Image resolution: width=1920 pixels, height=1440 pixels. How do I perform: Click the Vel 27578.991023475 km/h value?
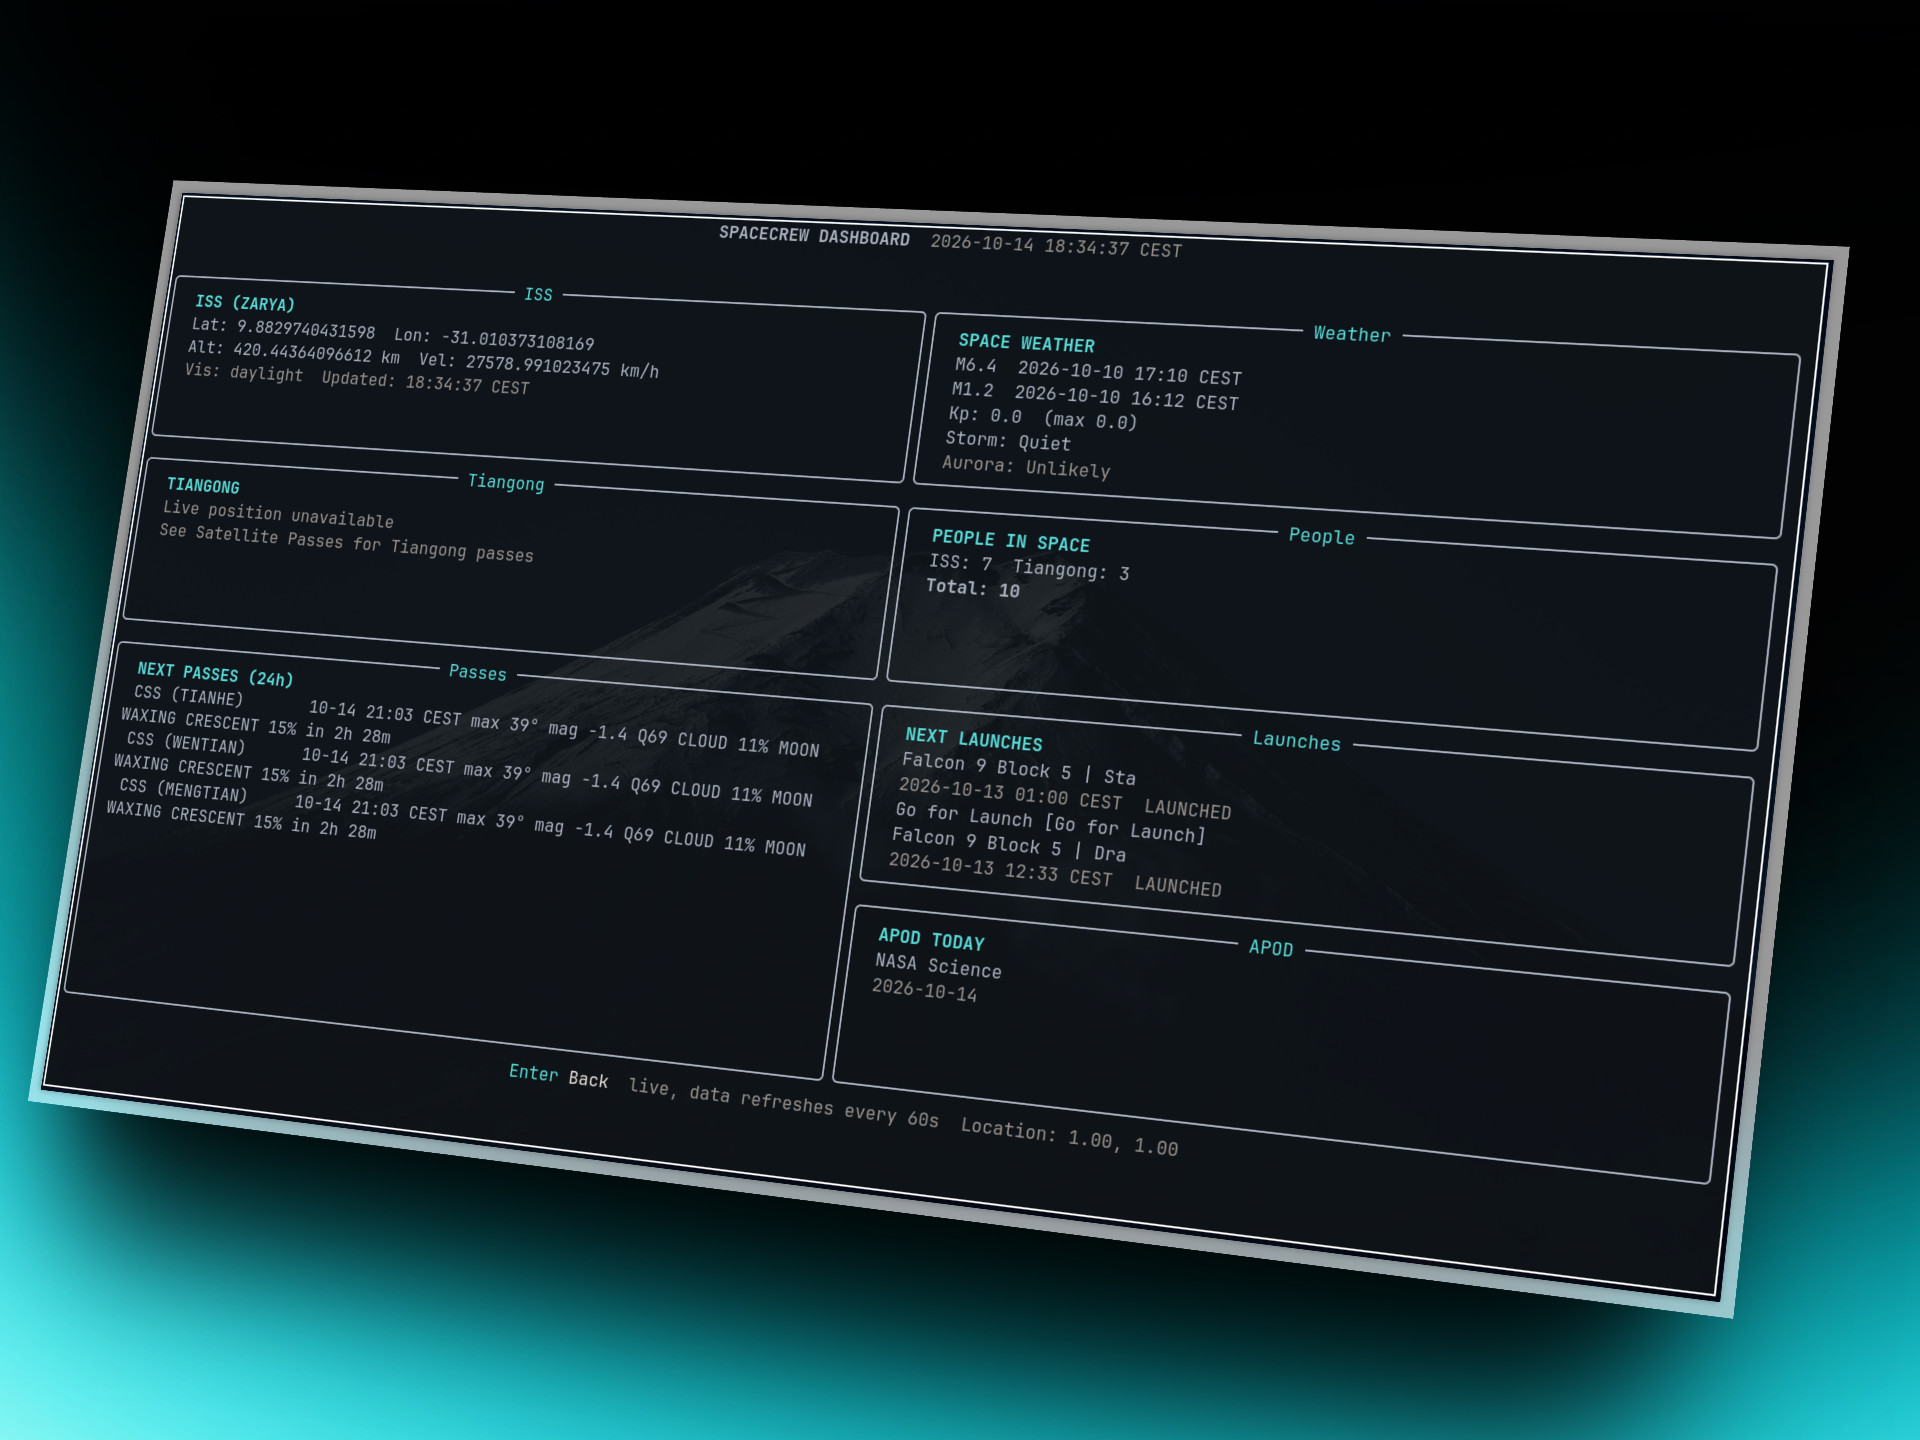pyautogui.click(x=538, y=365)
